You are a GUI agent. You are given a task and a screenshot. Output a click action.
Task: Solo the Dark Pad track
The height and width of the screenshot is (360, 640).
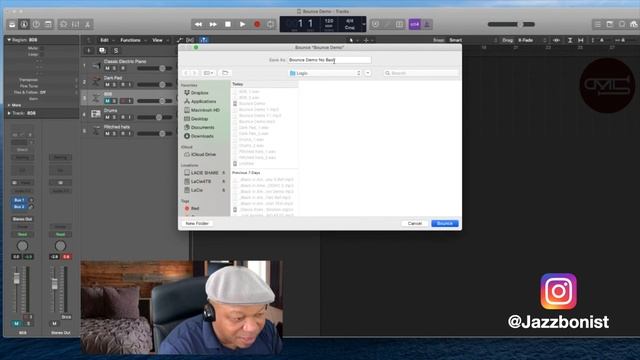[114, 84]
